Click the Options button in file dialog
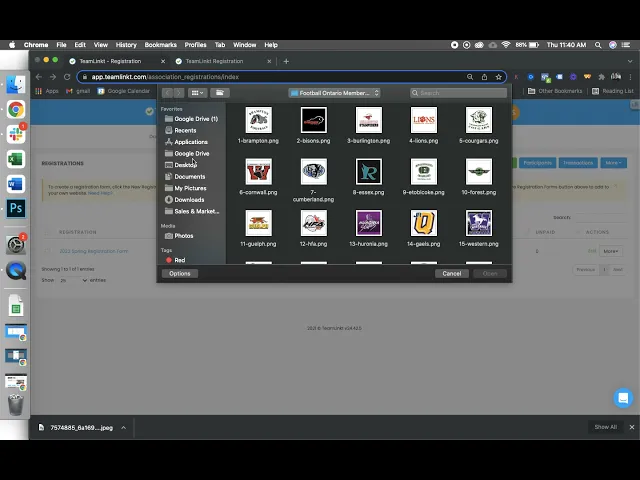 (180, 273)
